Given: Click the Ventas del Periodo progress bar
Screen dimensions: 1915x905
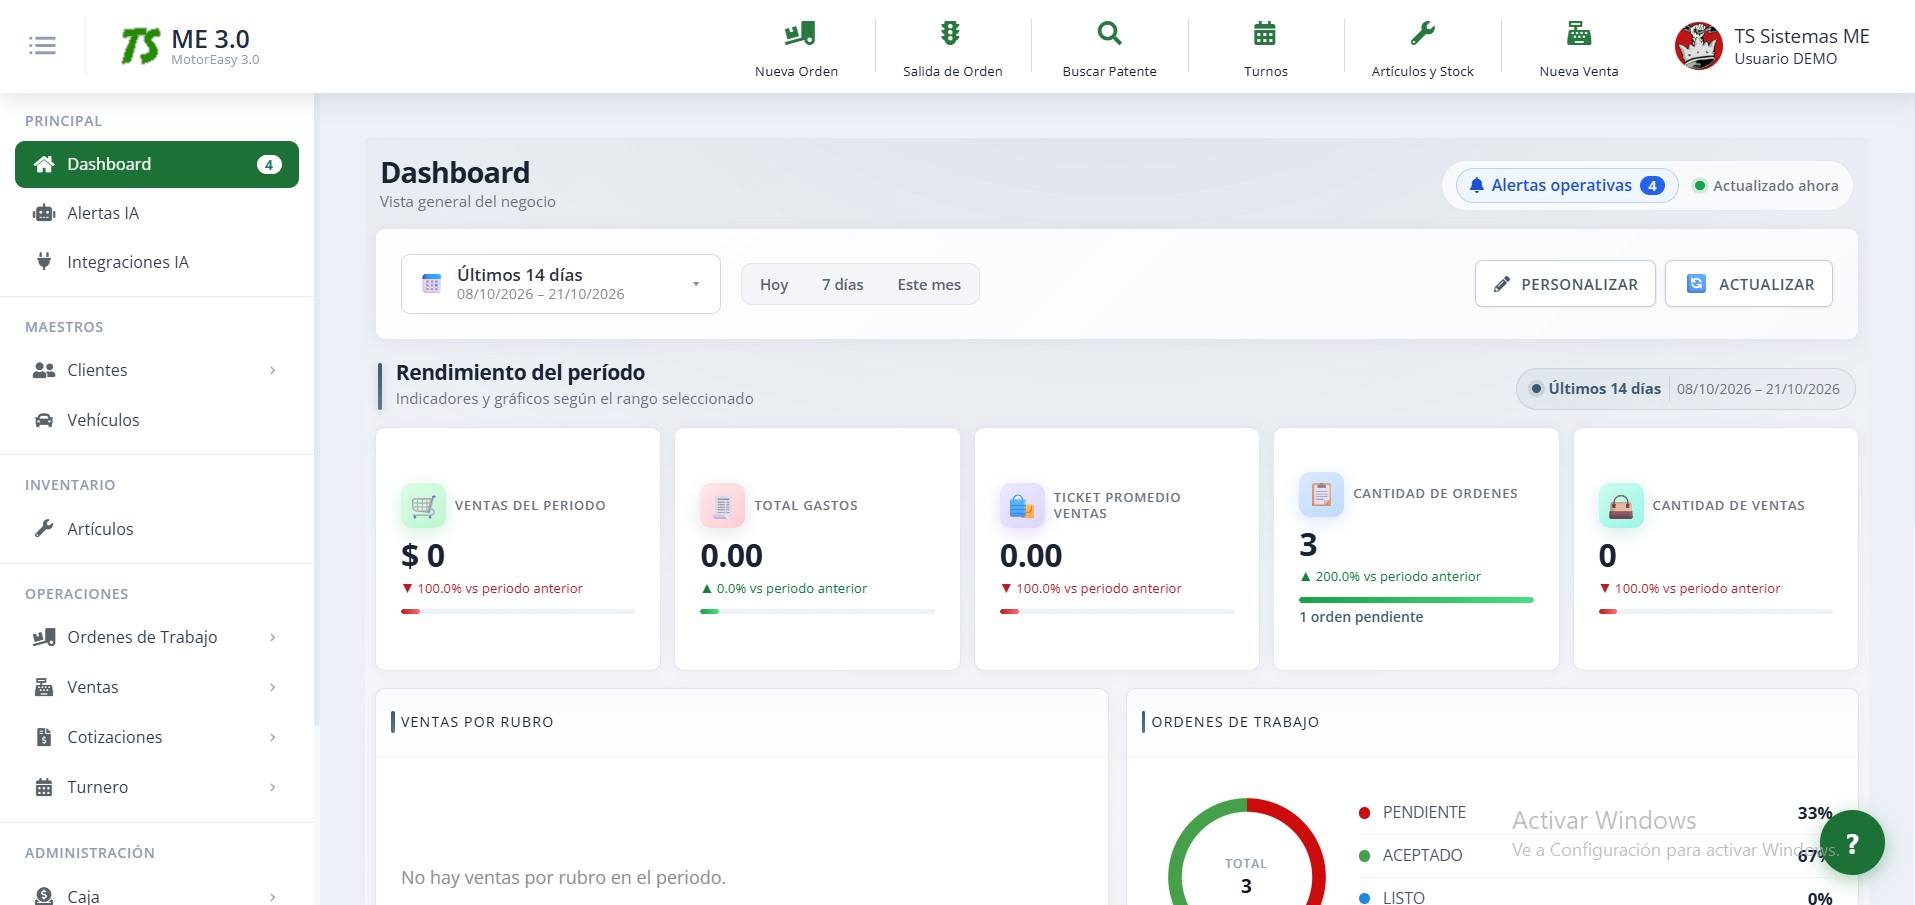Looking at the screenshot, I should pos(517,611).
